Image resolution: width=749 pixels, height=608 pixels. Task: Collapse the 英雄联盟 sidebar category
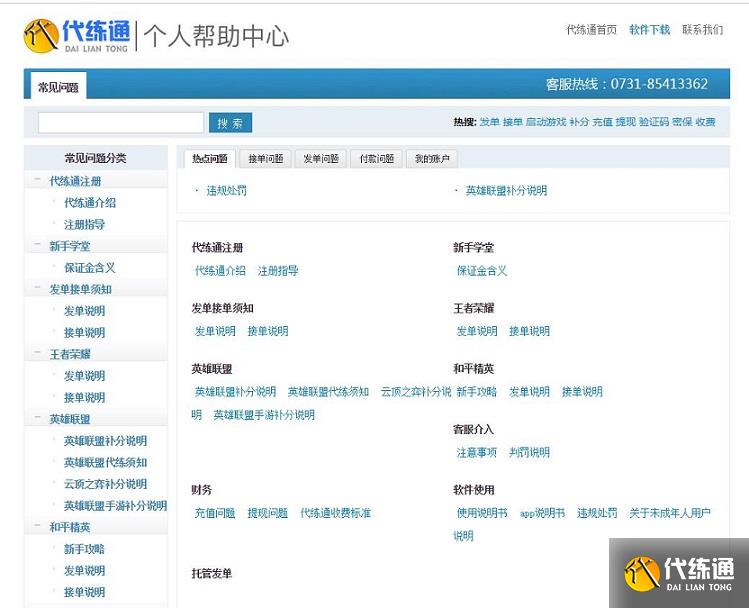coord(37,418)
